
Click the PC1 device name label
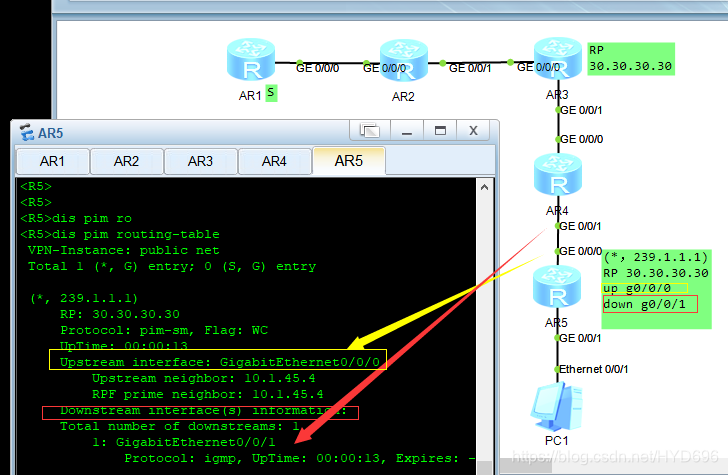point(556,440)
